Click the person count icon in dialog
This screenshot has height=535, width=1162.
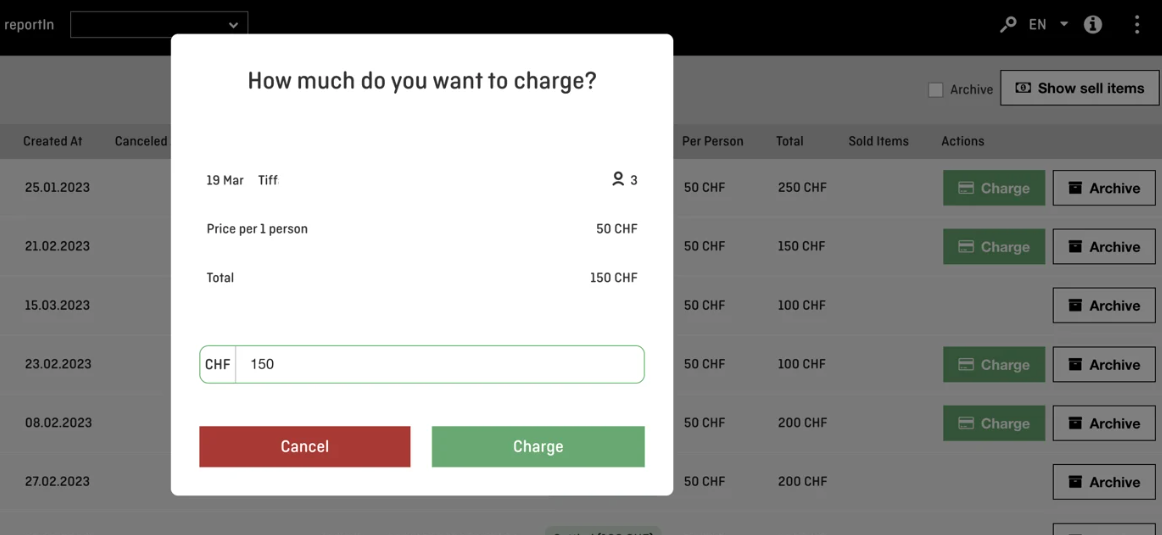point(617,179)
